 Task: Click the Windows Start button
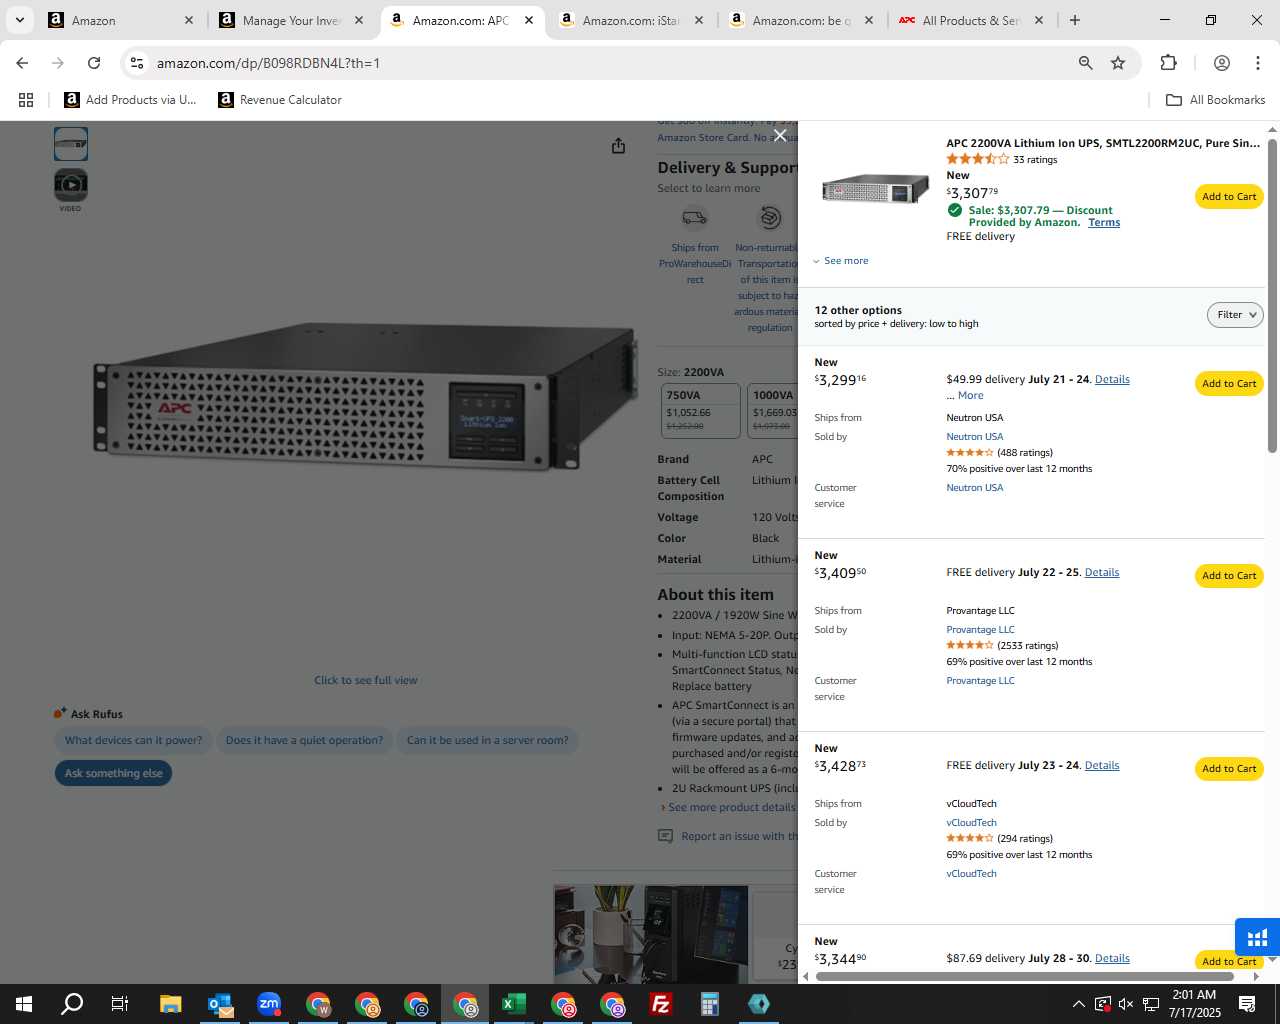[24, 1004]
